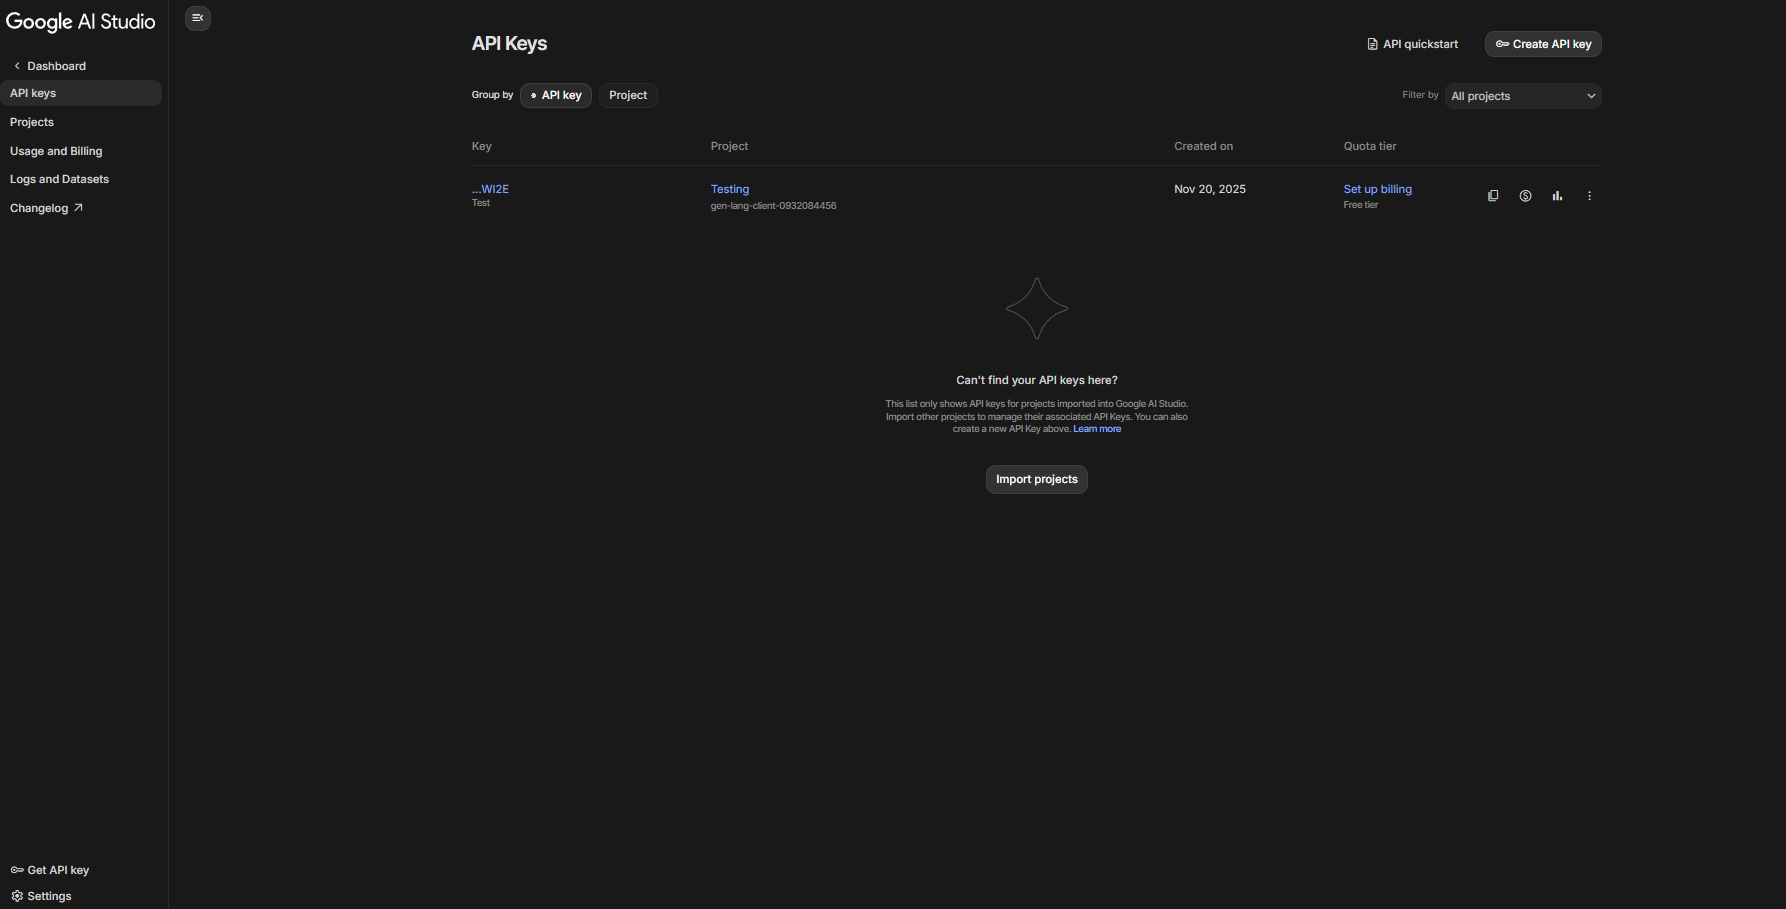Click the "Can't find your API keys here?" heading
Viewport: 1786px width, 909px height.
[x=1037, y=380]
